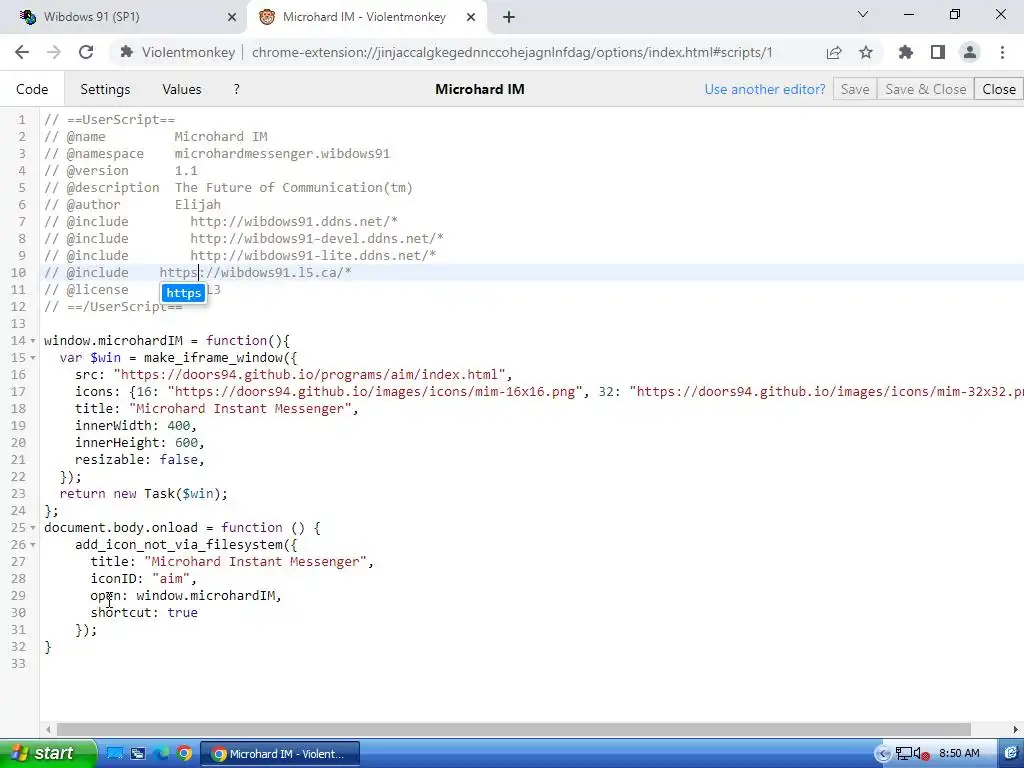Viewport: 1024px width, 768px height.
Task: Click the horizontal scrollbar right arrow
Action: tap(1016, 729)
